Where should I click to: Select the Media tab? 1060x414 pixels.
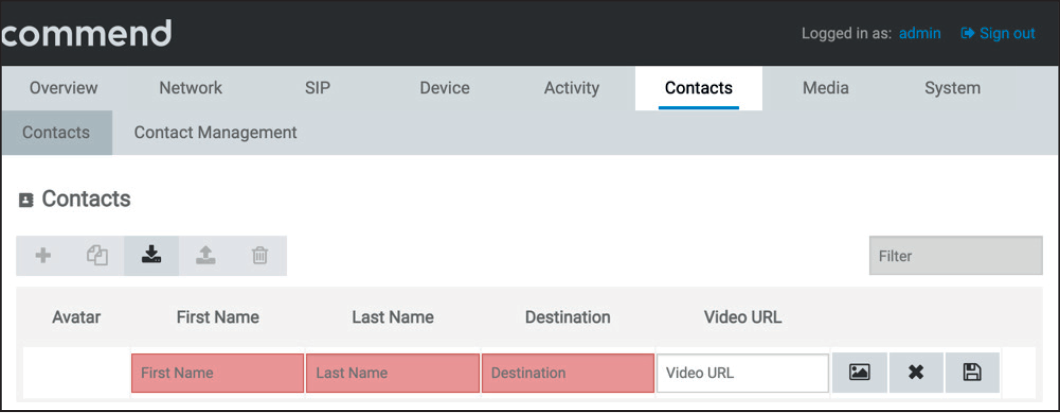826,88
